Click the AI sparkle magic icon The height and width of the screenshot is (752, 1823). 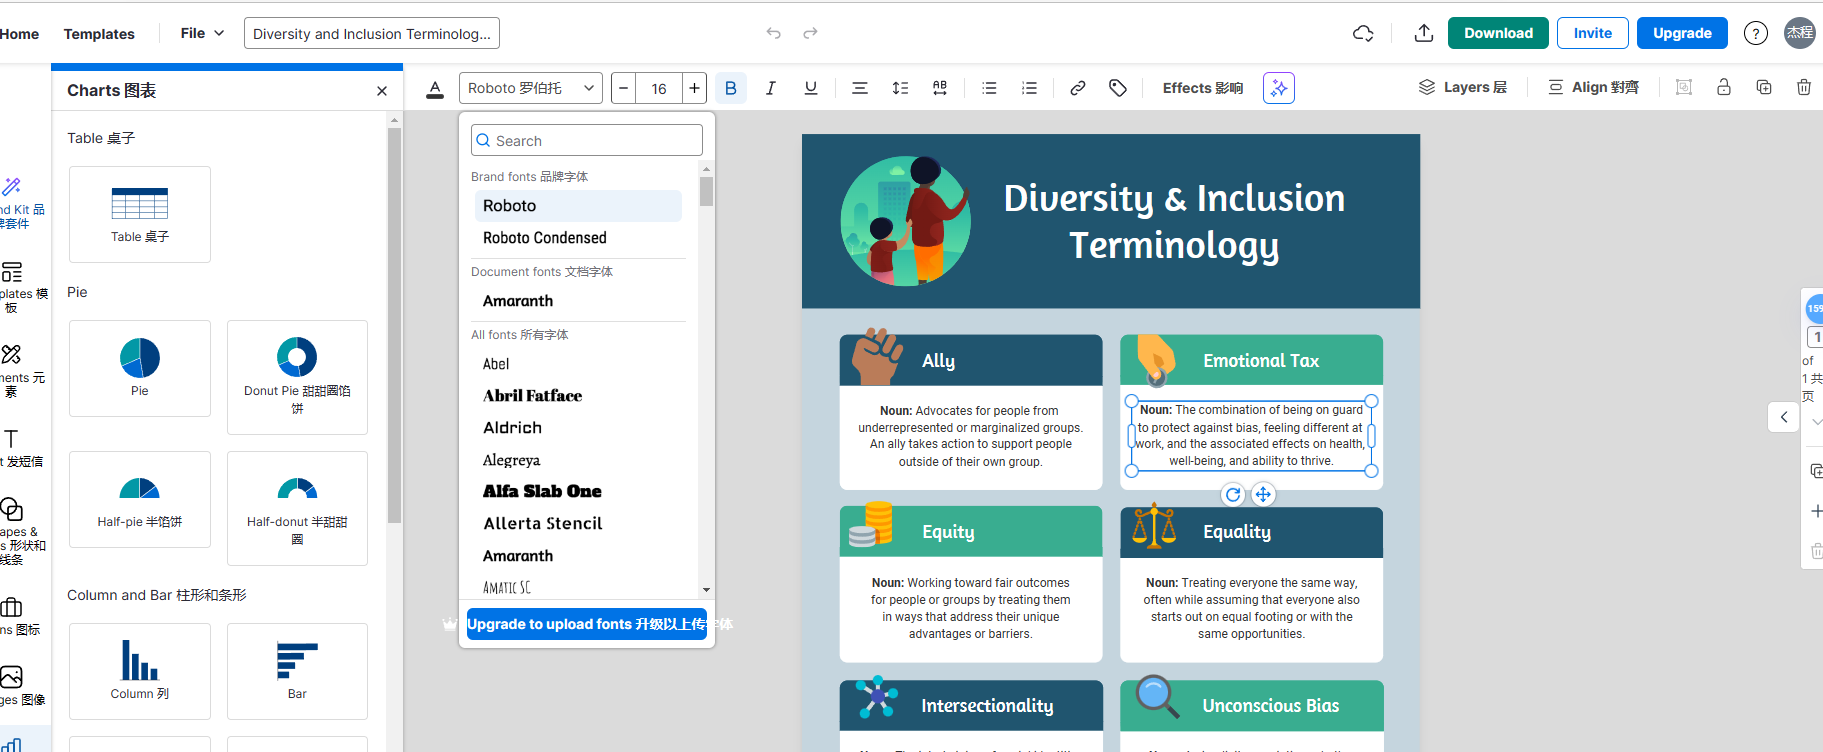click(1279, 88)
